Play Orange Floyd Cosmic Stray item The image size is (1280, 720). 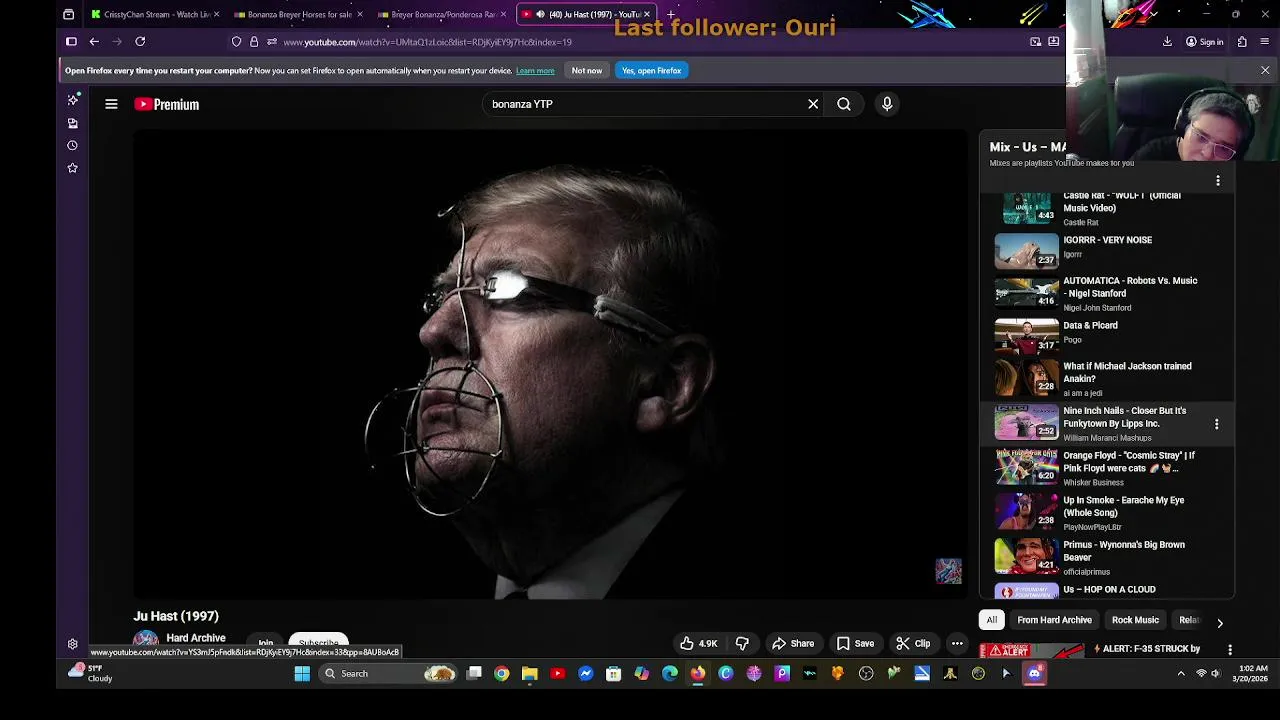[x=1108, y=468]
